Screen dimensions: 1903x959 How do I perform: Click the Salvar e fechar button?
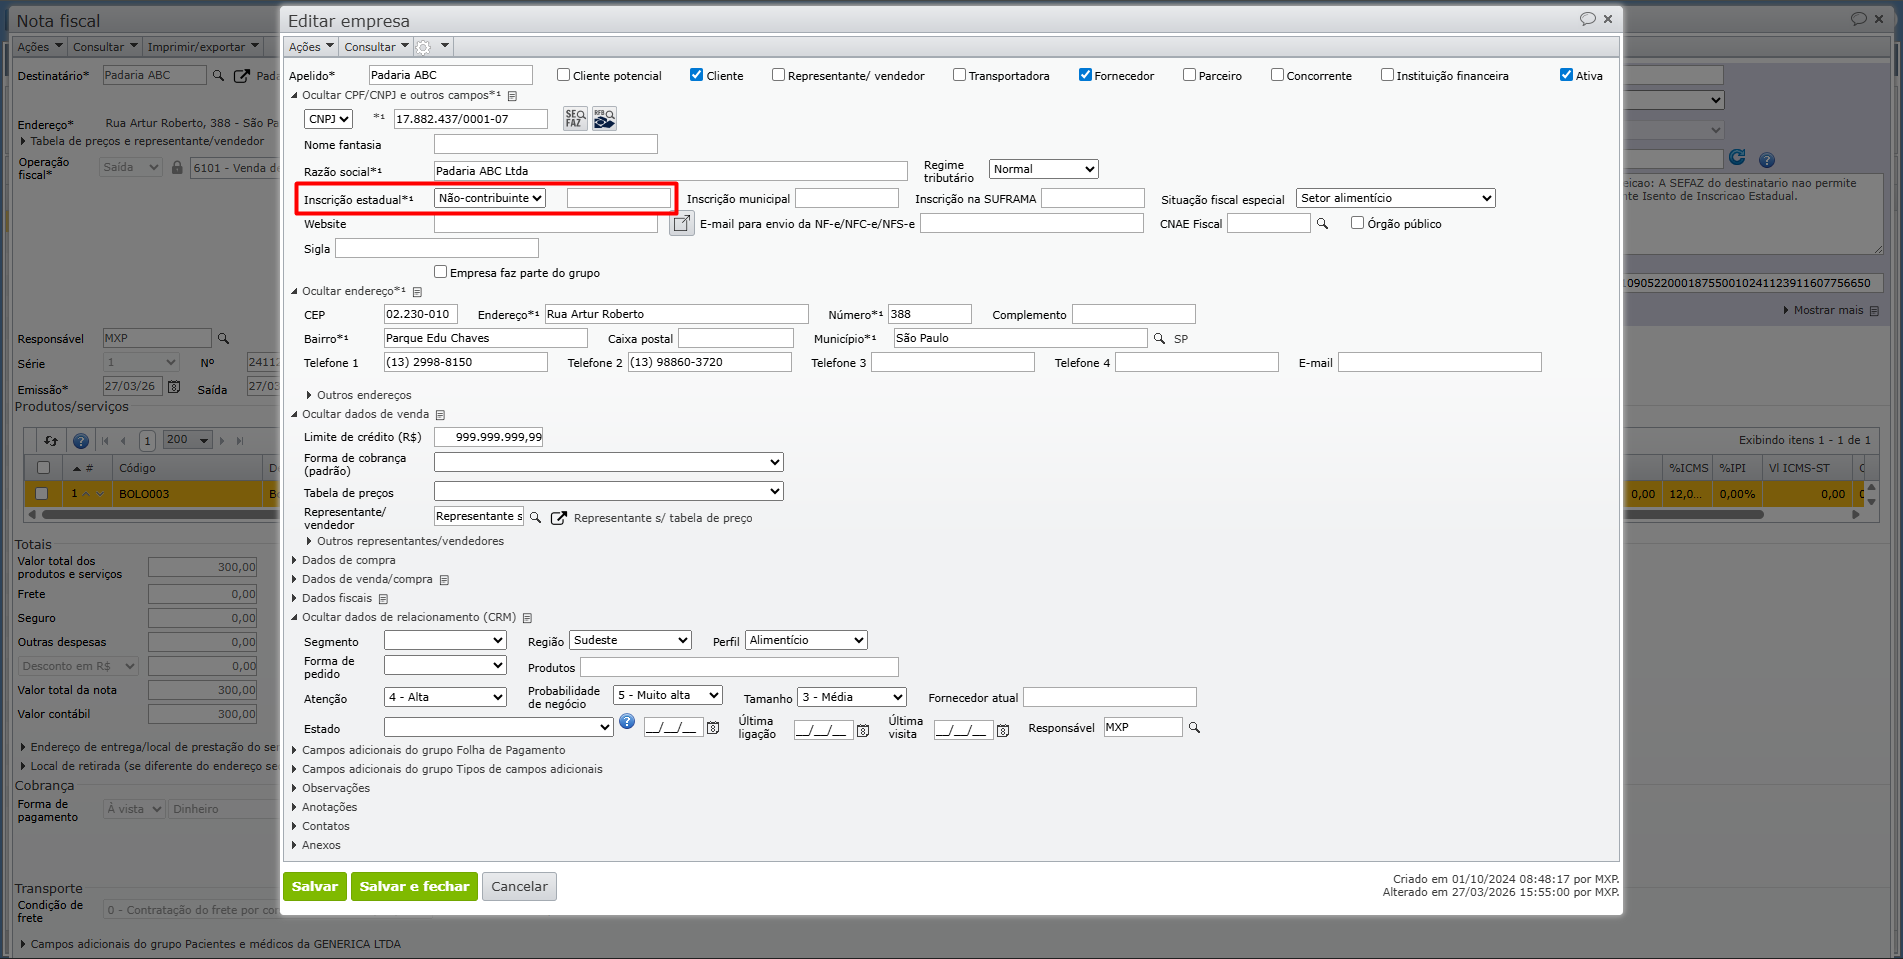(x=414, y=886)
